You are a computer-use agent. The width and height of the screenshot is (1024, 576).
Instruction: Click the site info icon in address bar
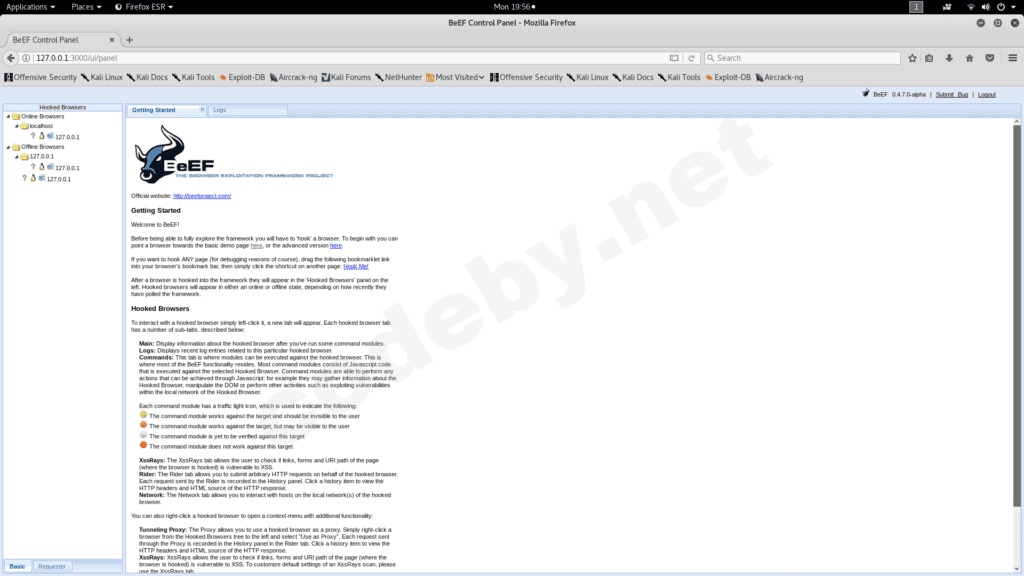click(x=26, y=58)
